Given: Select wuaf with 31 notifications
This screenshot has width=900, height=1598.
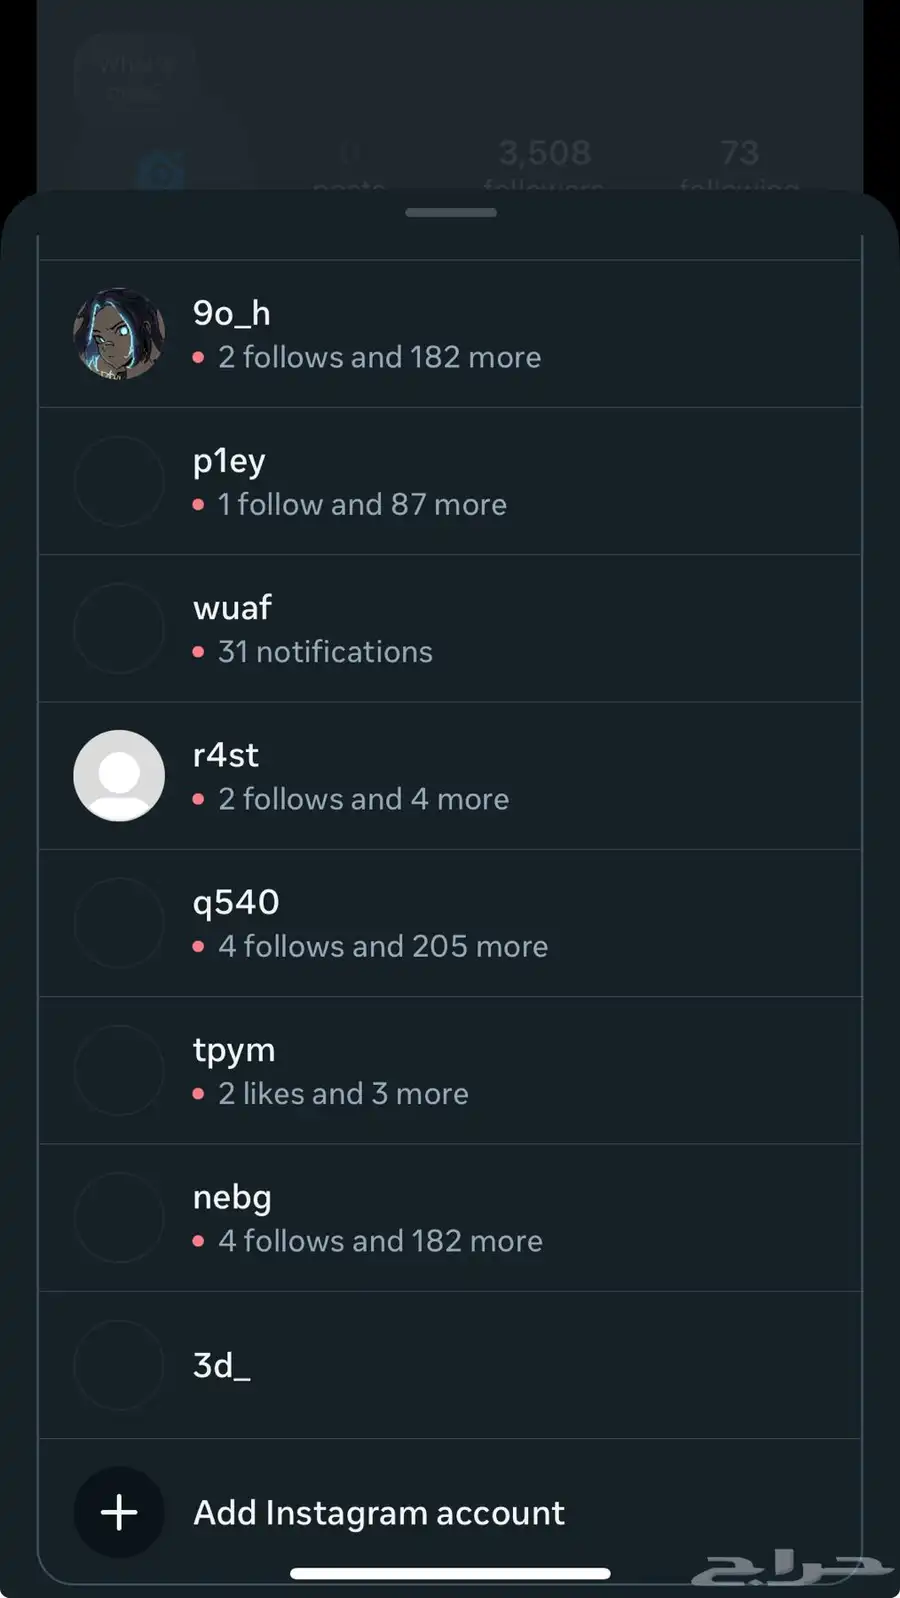Looking at the screenshot, I should 450,629.
